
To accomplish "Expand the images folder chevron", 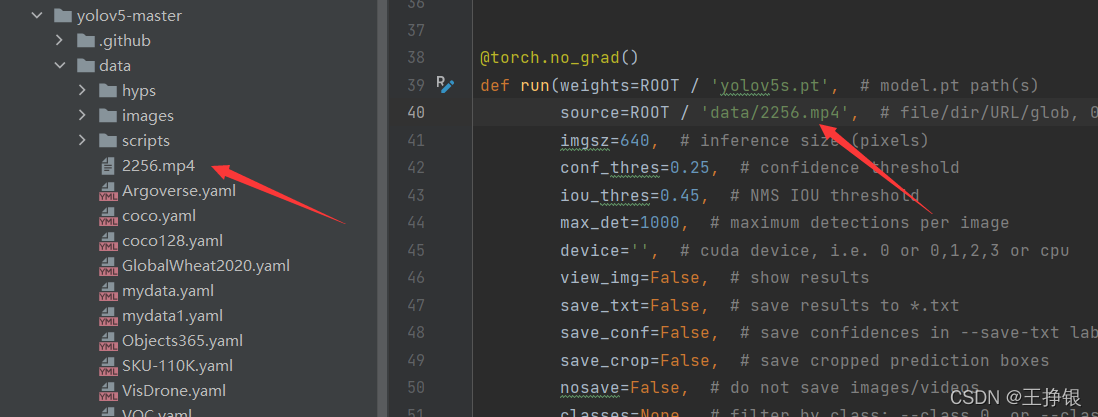I will coord(83,115).
